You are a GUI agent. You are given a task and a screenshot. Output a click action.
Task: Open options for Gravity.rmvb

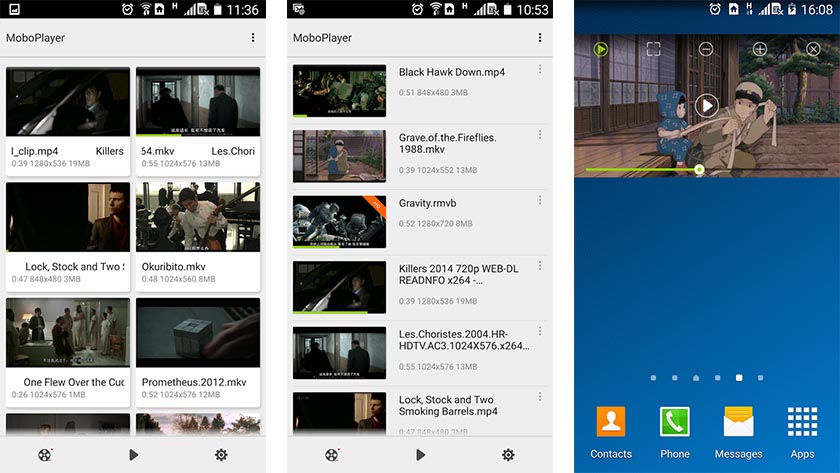pyautogui.click(x=540, y=200)
